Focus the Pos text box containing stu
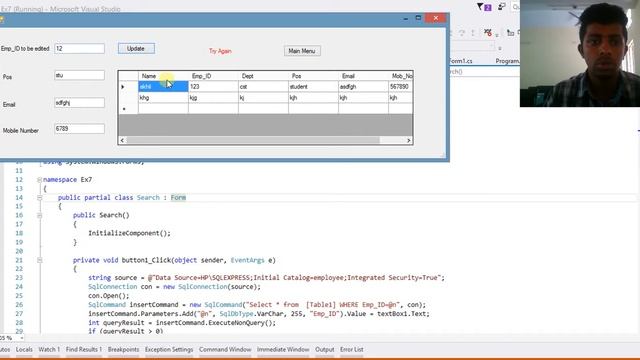Image resolution: width=640 pixels, height=360 pixels. pos(79,75)
